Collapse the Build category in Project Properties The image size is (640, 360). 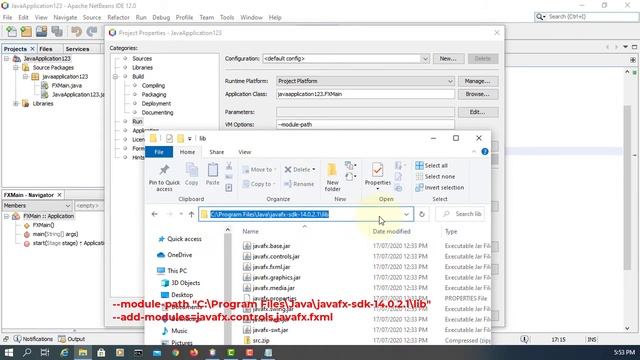click(116, 77)
